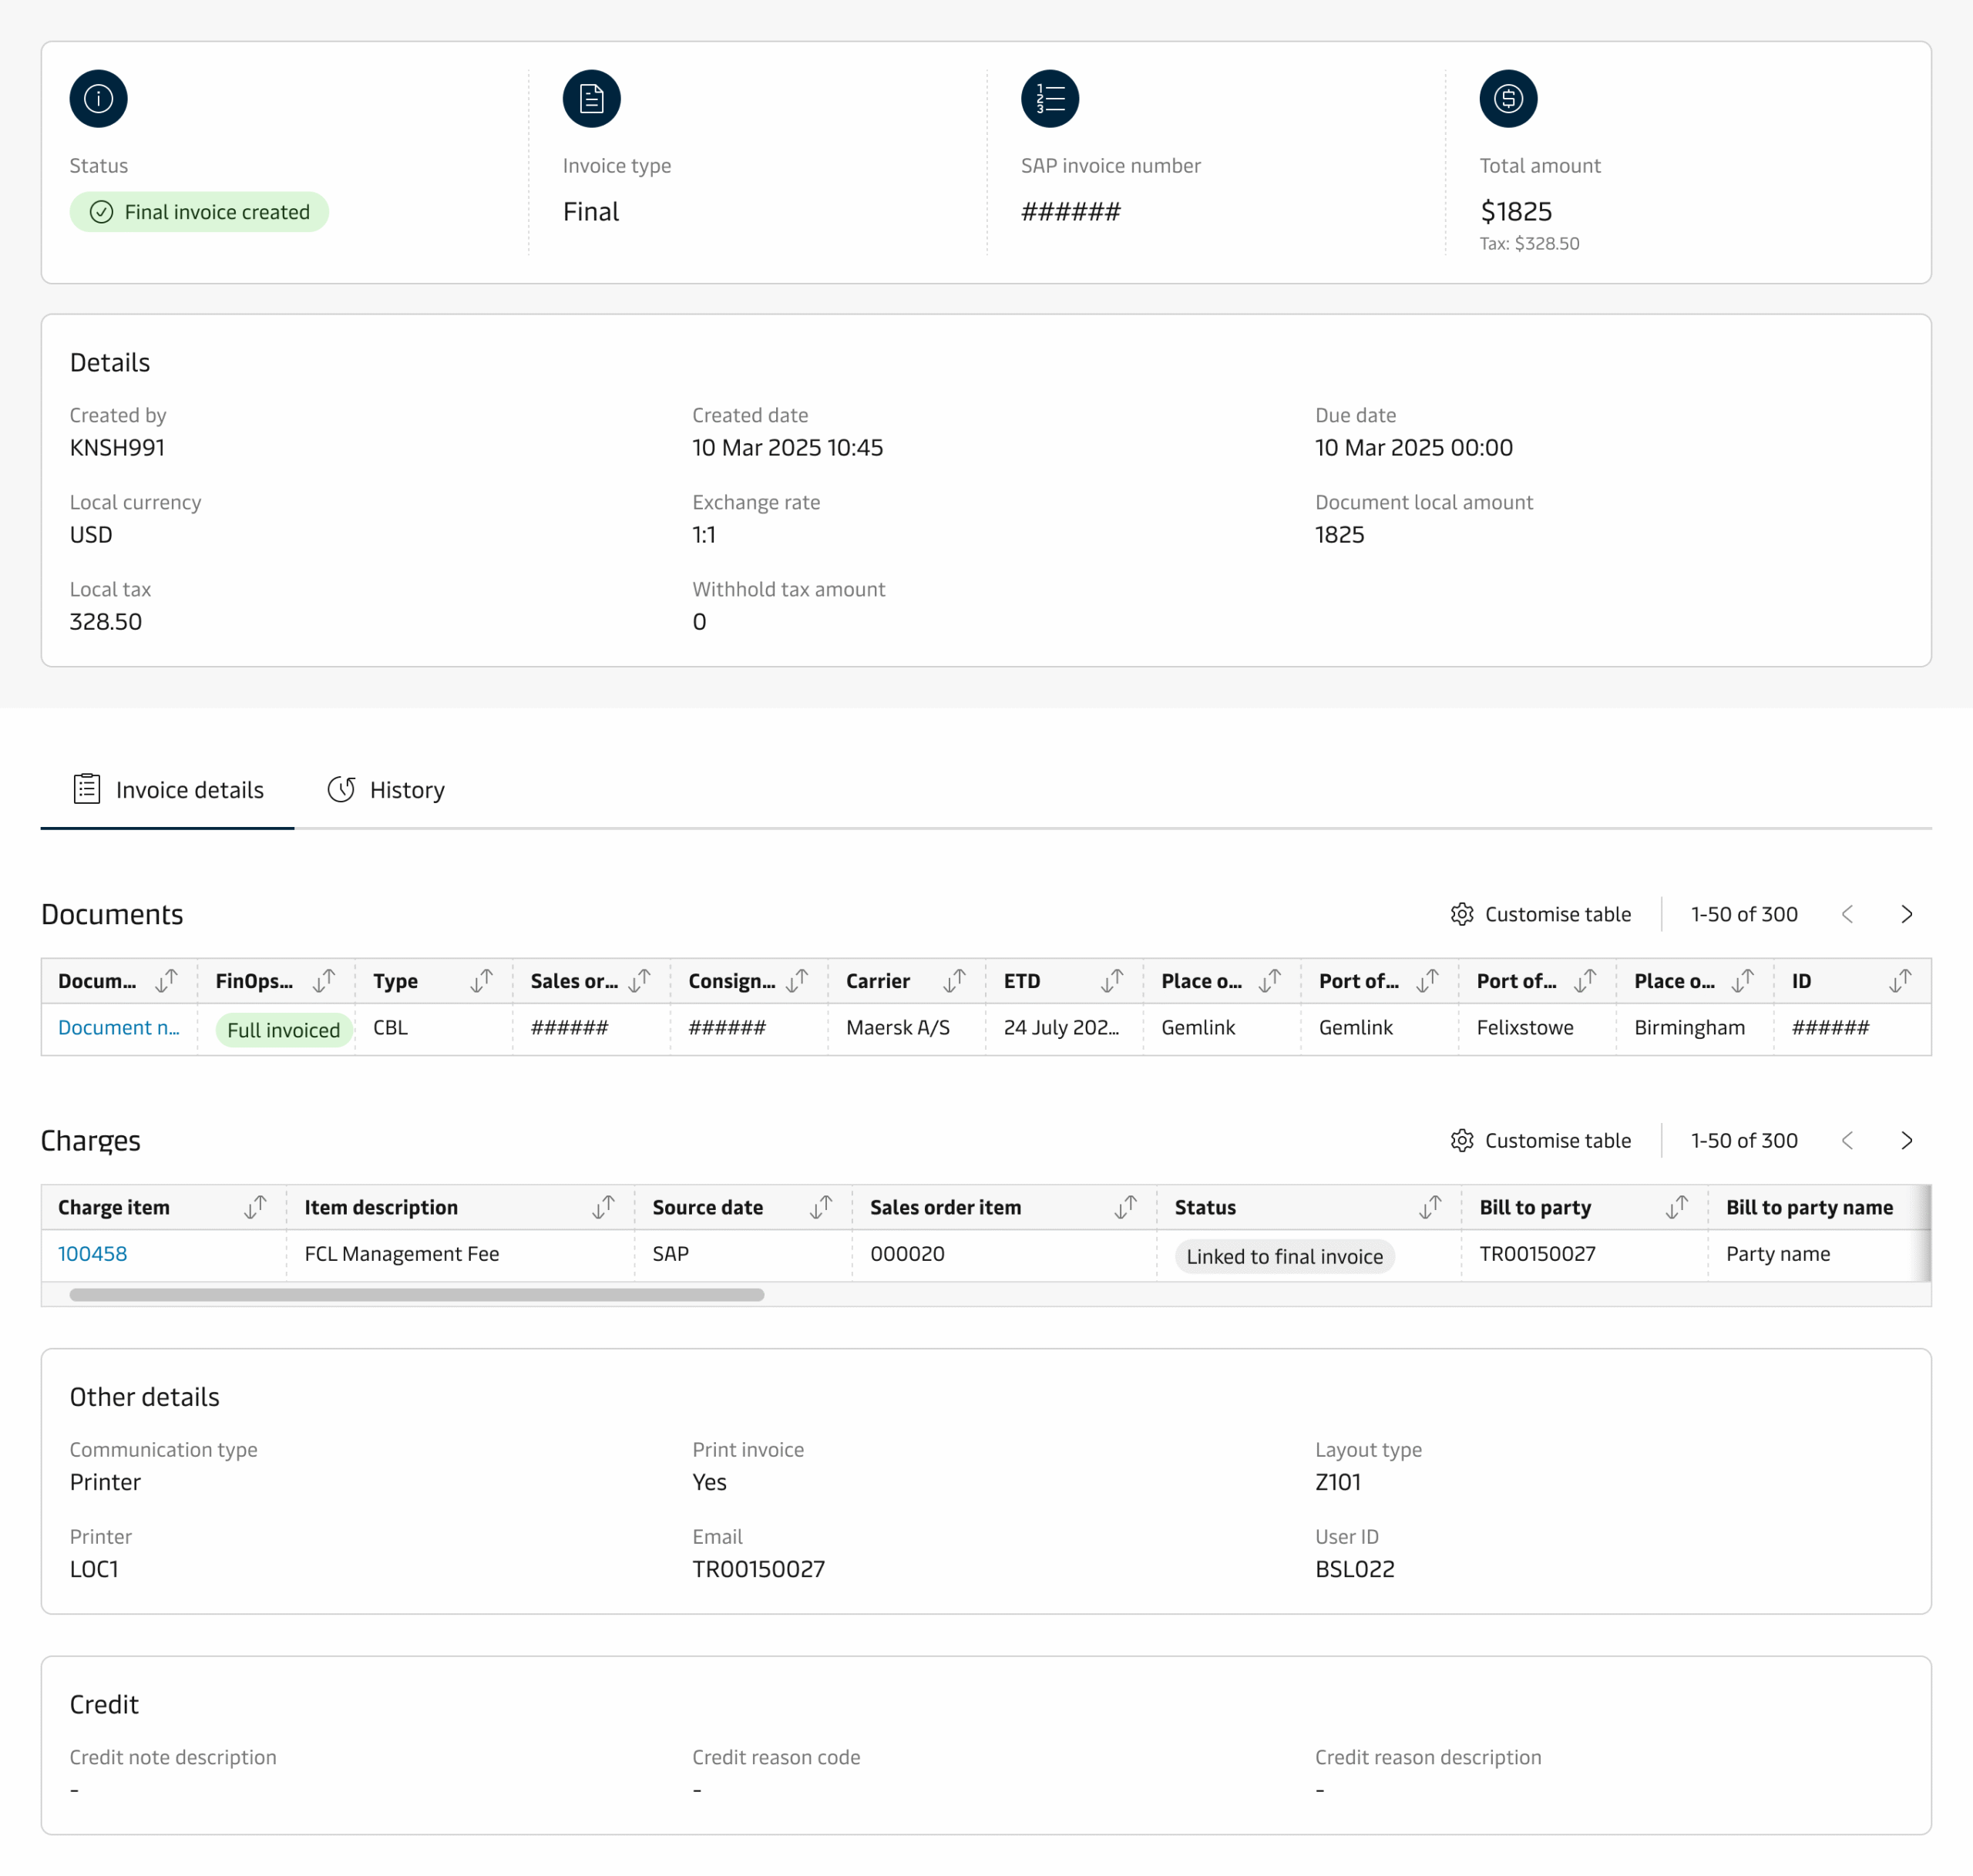This screenshot has height=1876, width=1973.
Task: Click the Status info circle icon
Action: click(x=98, y=99)
